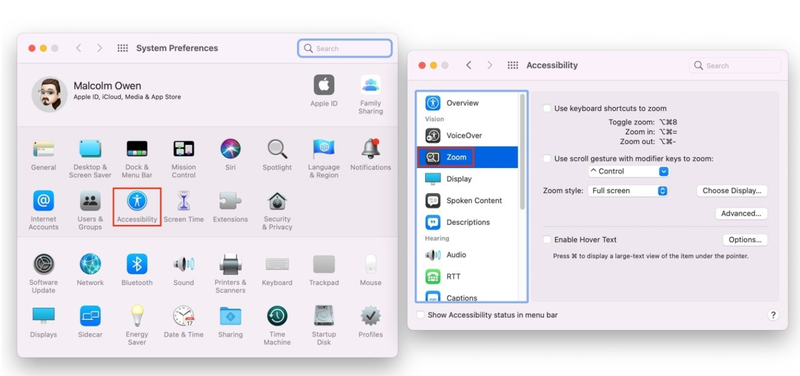Enable scroll gesture with modifier keys
The height and width of the screenshot is (376, 800).
(547, 159)
